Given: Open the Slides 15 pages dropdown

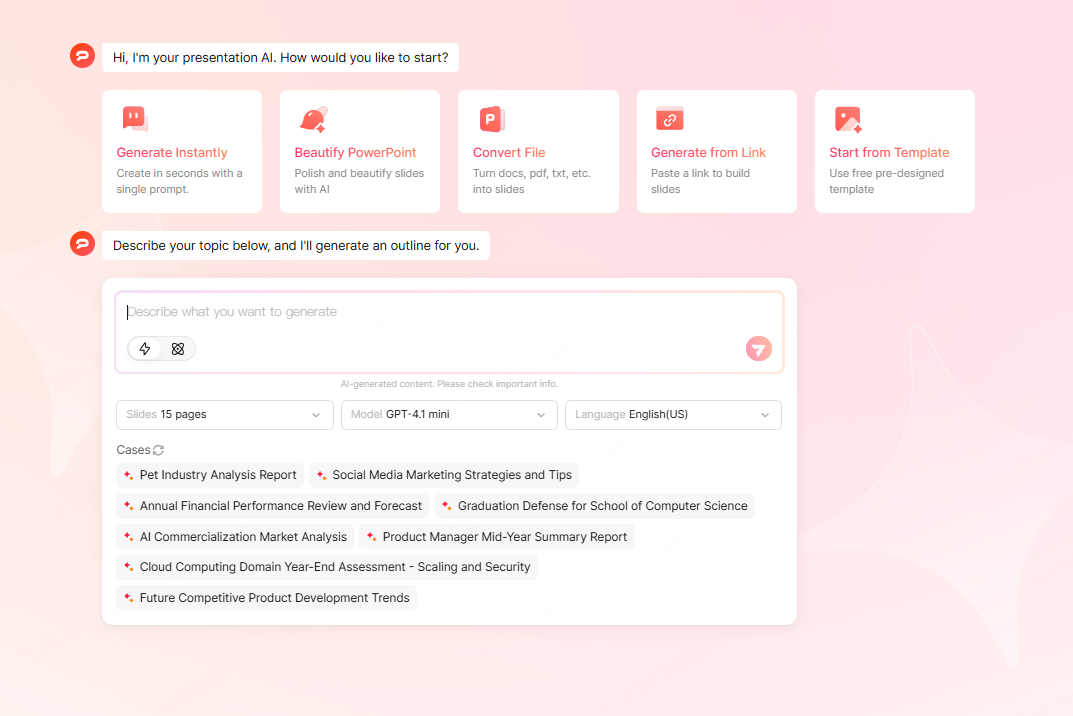Looking at the screenshot, I should (x=224, y=415).
